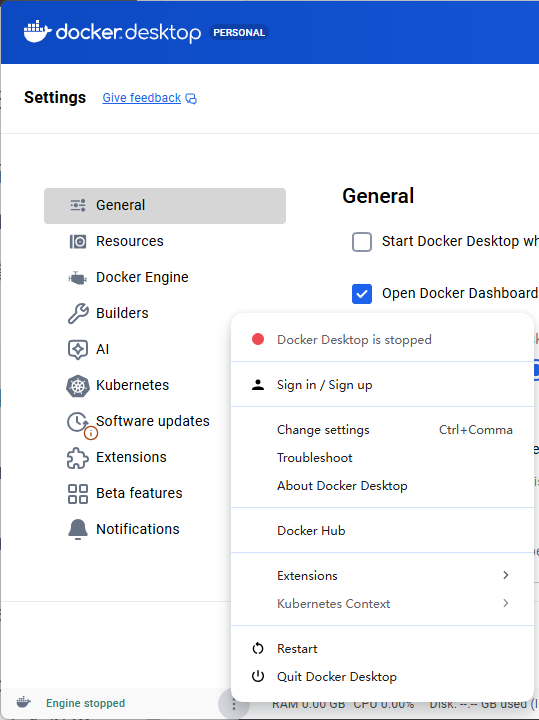Click the RAM usage in status bar

pyautogui.click(x=309, y=704)
